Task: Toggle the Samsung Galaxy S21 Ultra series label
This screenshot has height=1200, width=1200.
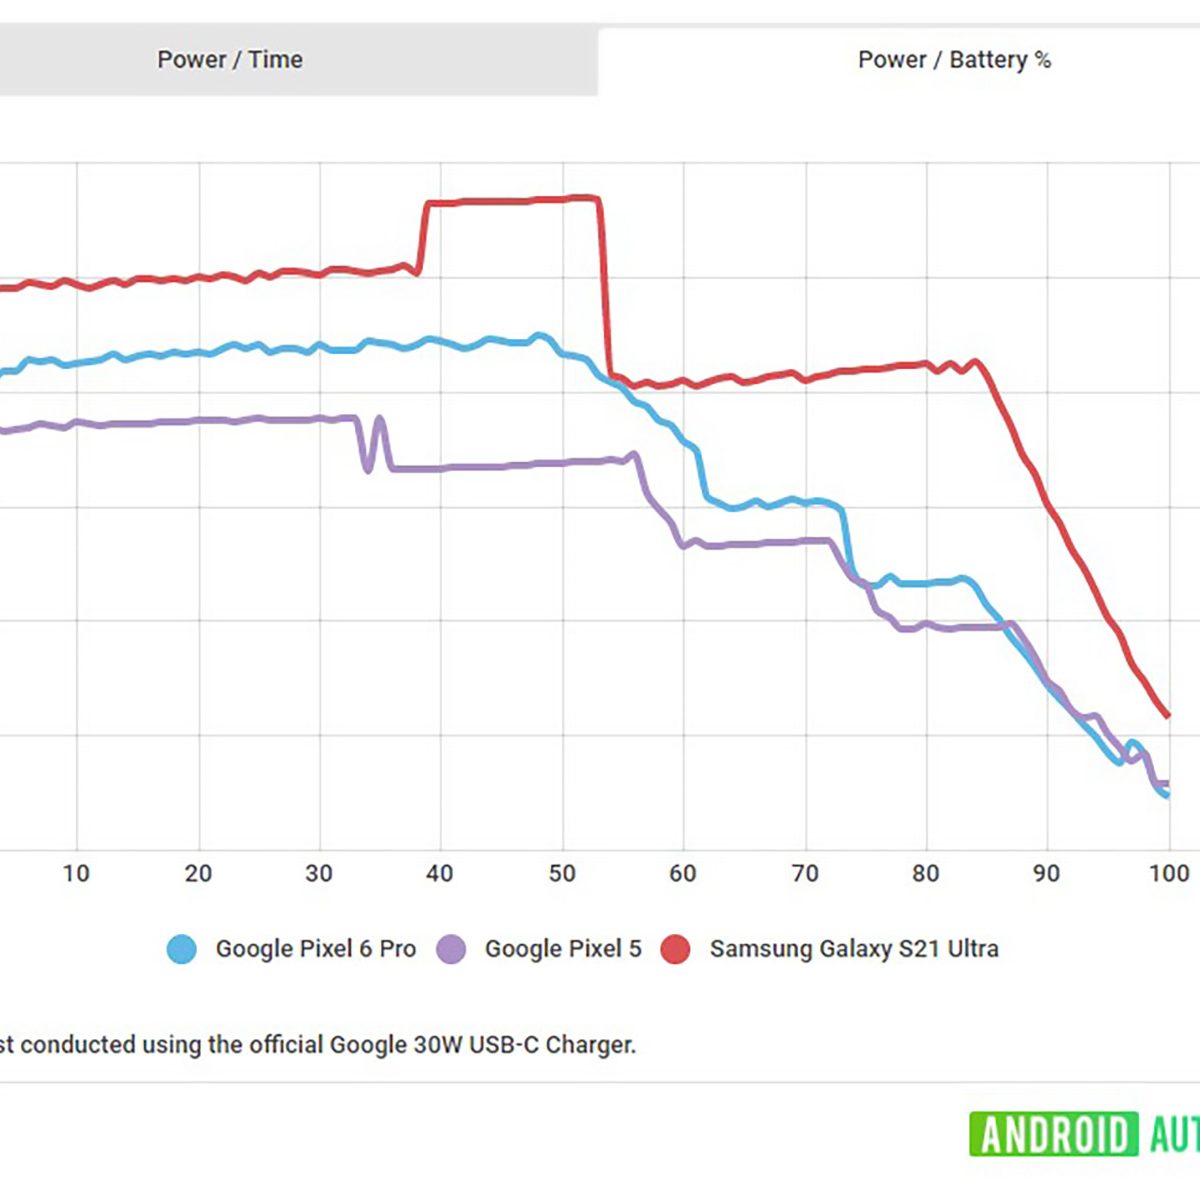Action: [854, 949]
